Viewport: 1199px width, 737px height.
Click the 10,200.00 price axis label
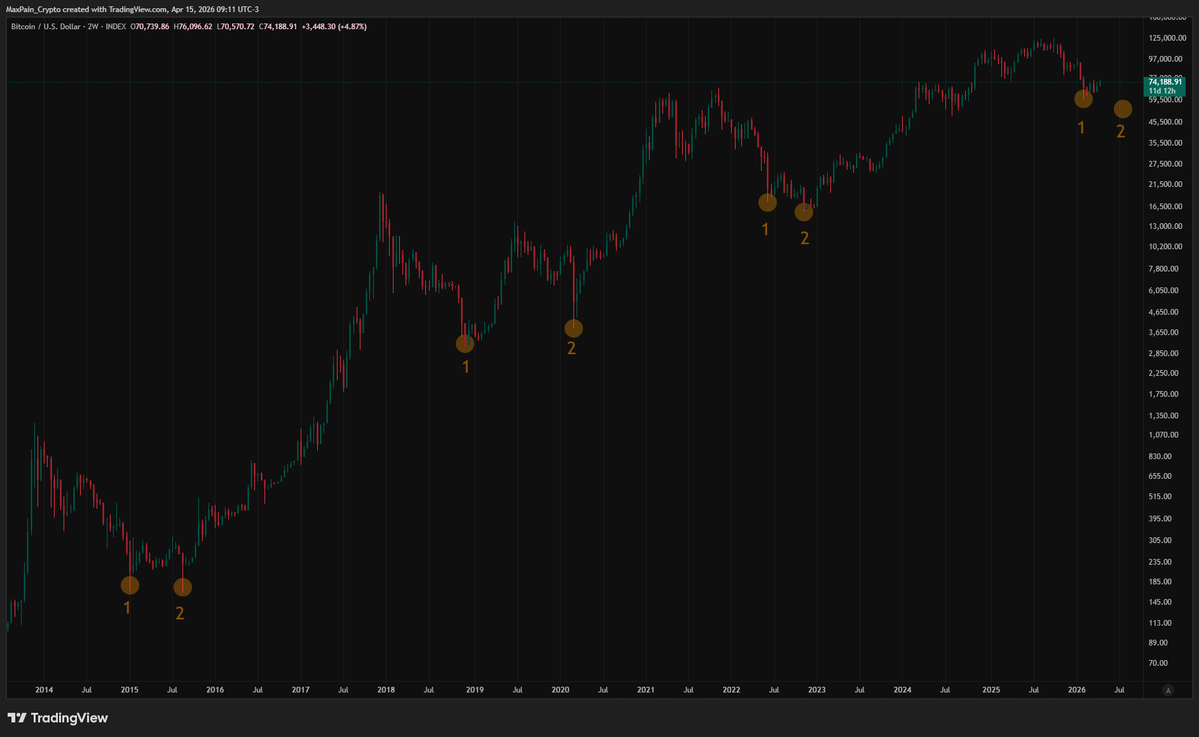pyautogui.click(x=1166, y=247)
